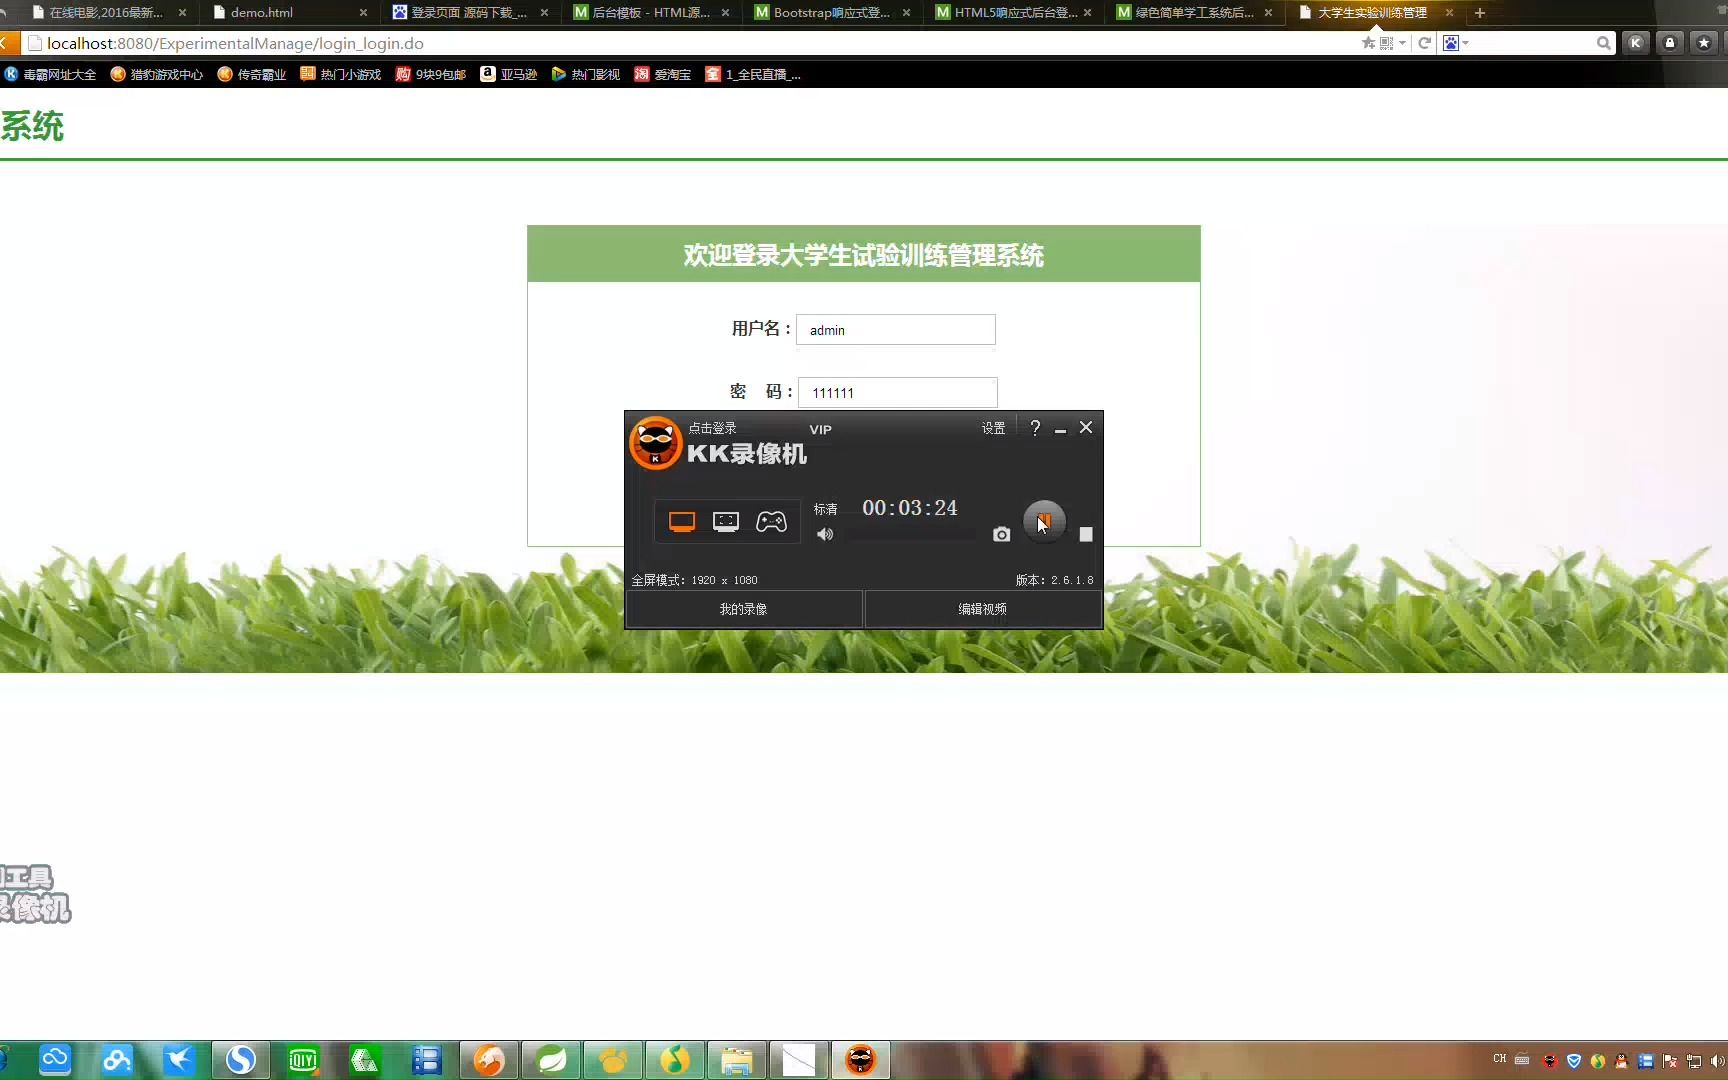Toggle the region capture mode icon
Screen dimensions: 1728x1080
725,520
